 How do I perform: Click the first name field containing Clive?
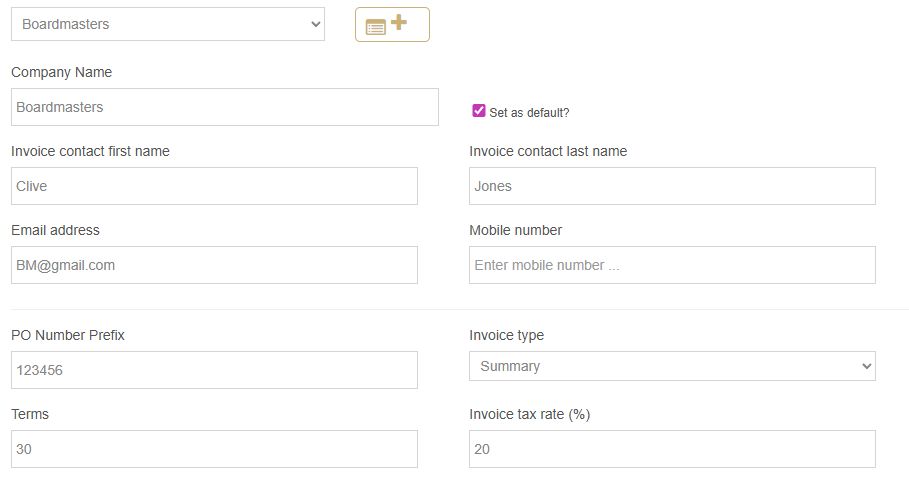point(214,186)
